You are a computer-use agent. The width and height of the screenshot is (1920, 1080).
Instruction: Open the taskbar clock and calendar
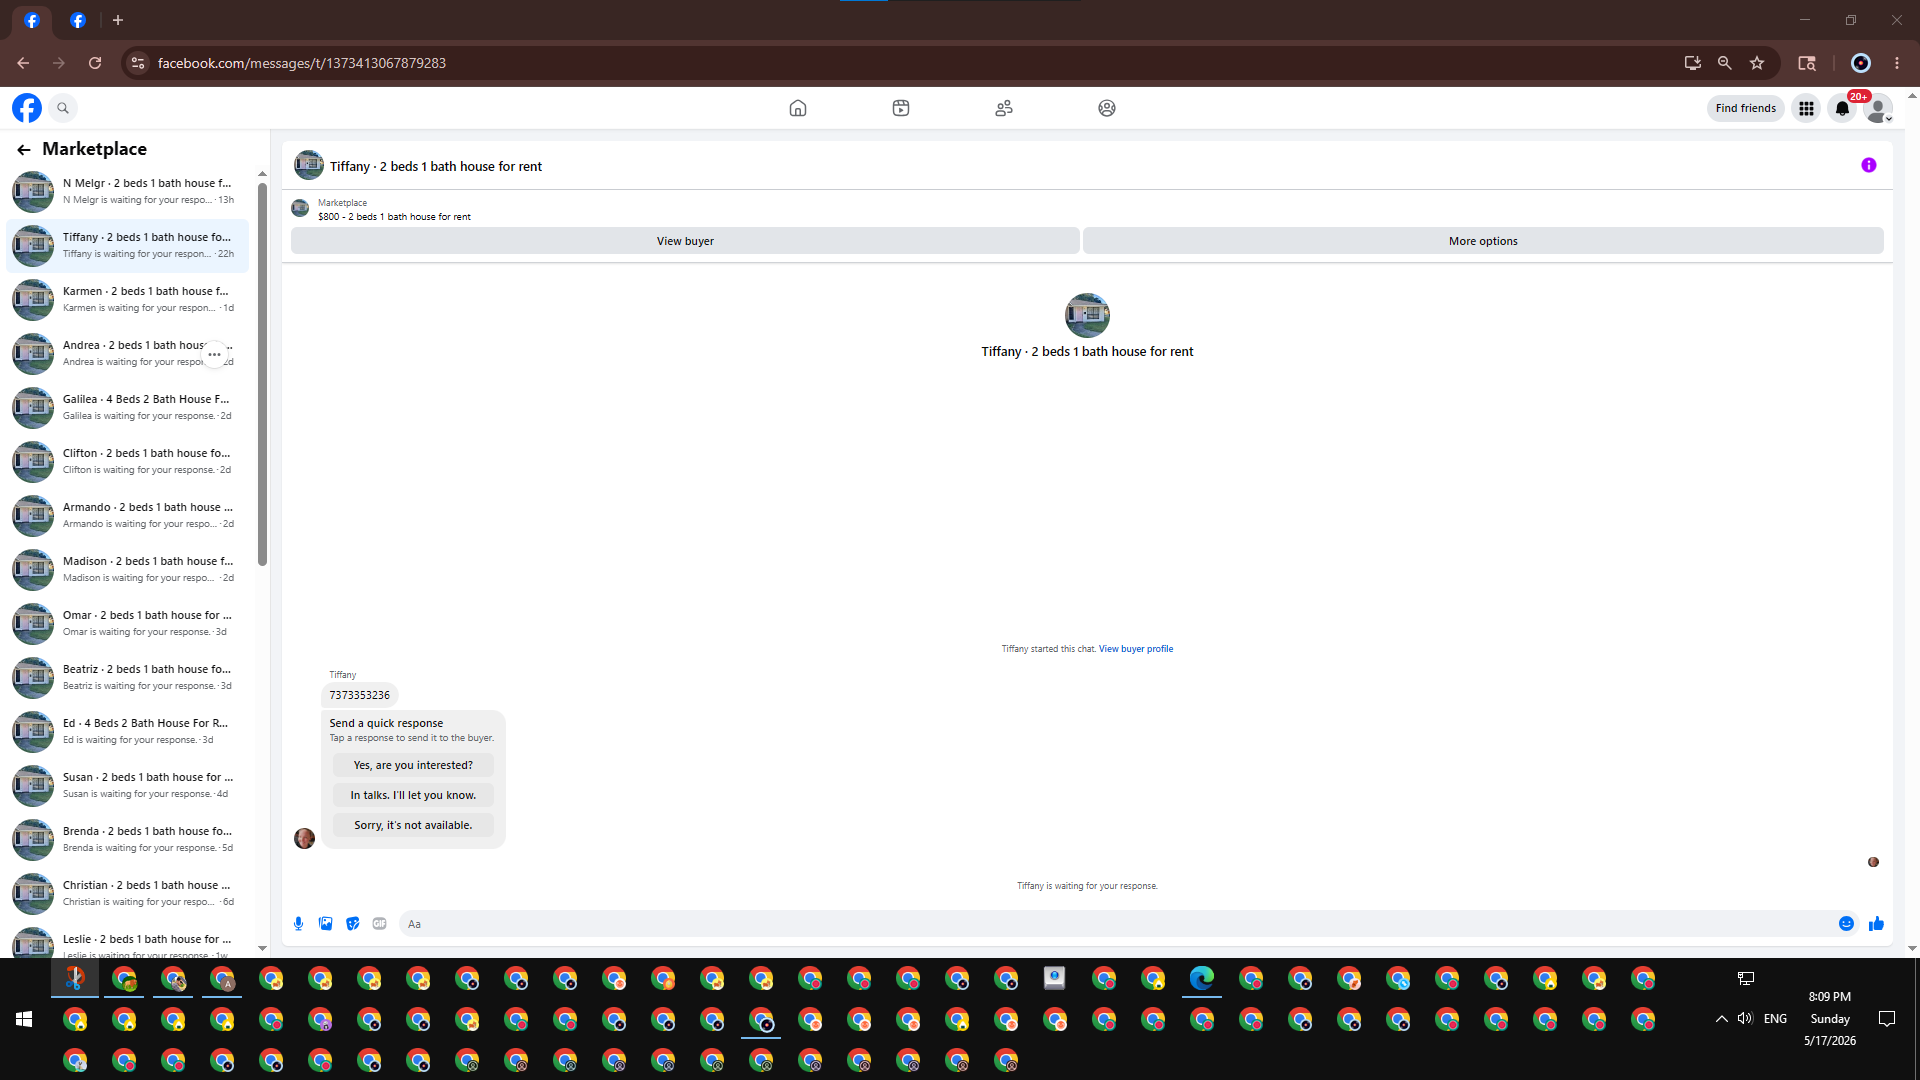1830,1019
